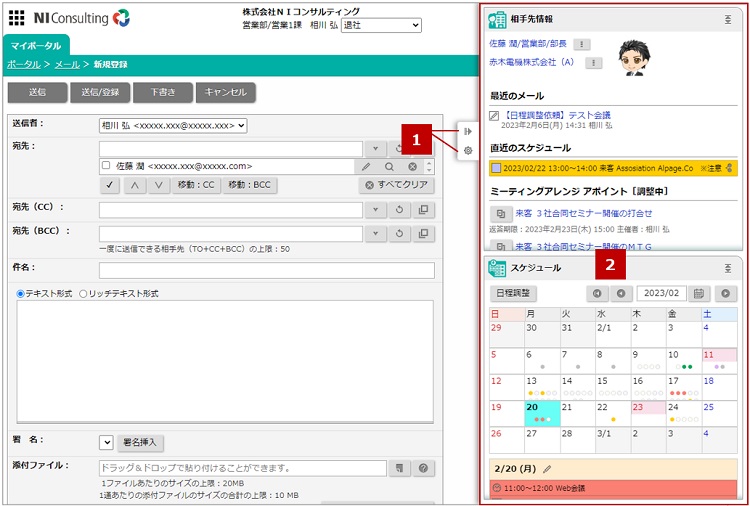
Task: Click the 件名 subject input field
Action: [x=266, y=270]
